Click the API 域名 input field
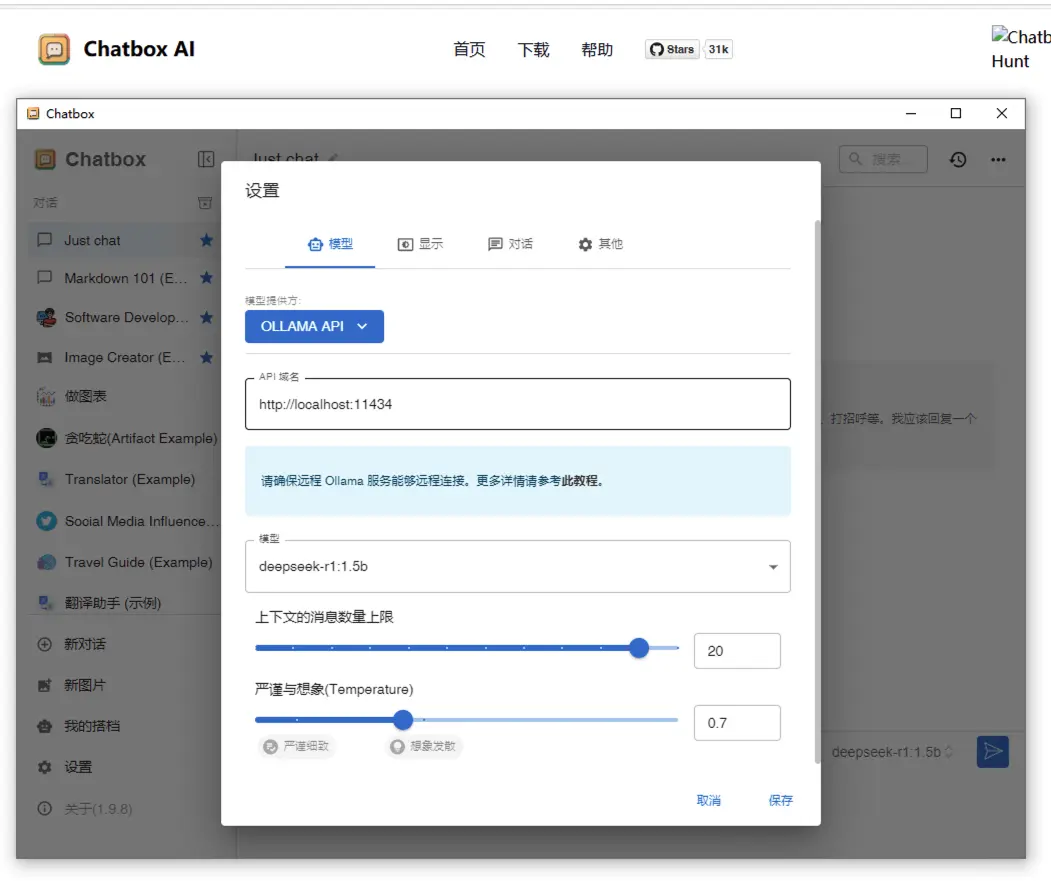 point(517,404)
